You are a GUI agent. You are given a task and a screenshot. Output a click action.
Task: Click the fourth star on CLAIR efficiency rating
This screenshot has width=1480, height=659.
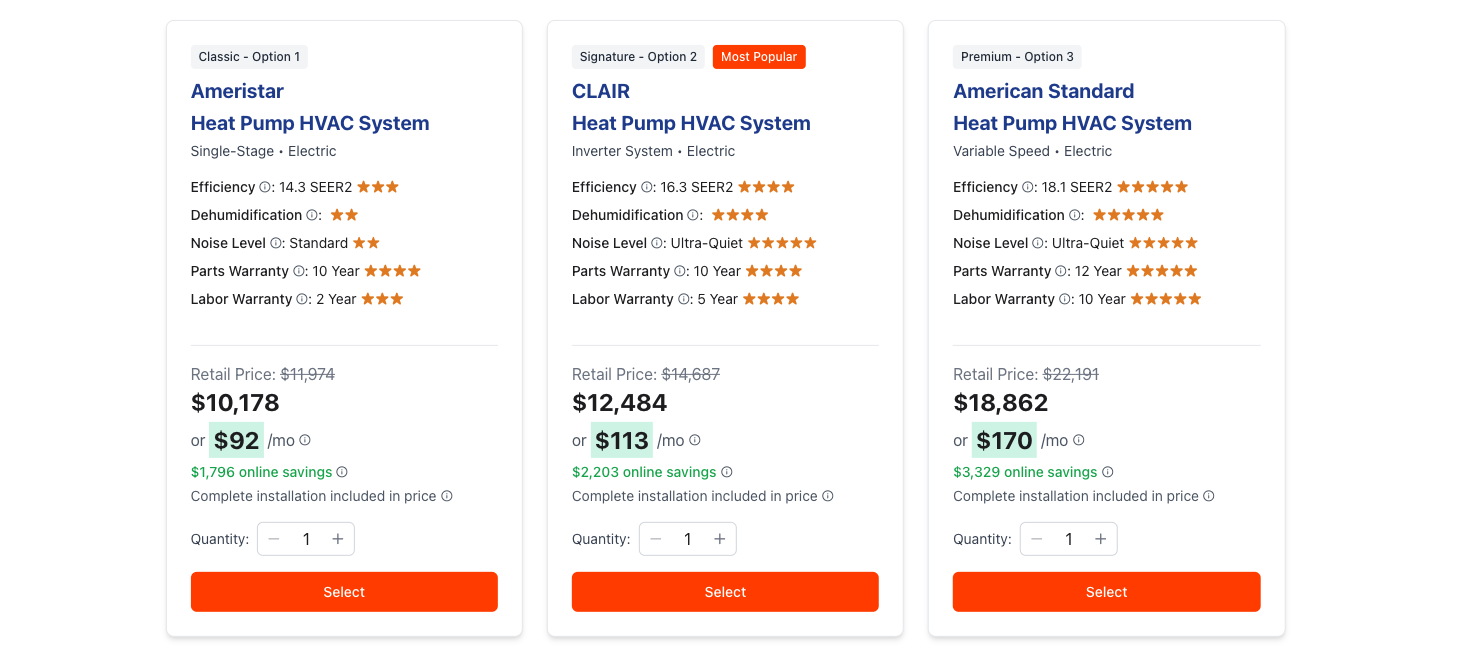pos(789,187)
